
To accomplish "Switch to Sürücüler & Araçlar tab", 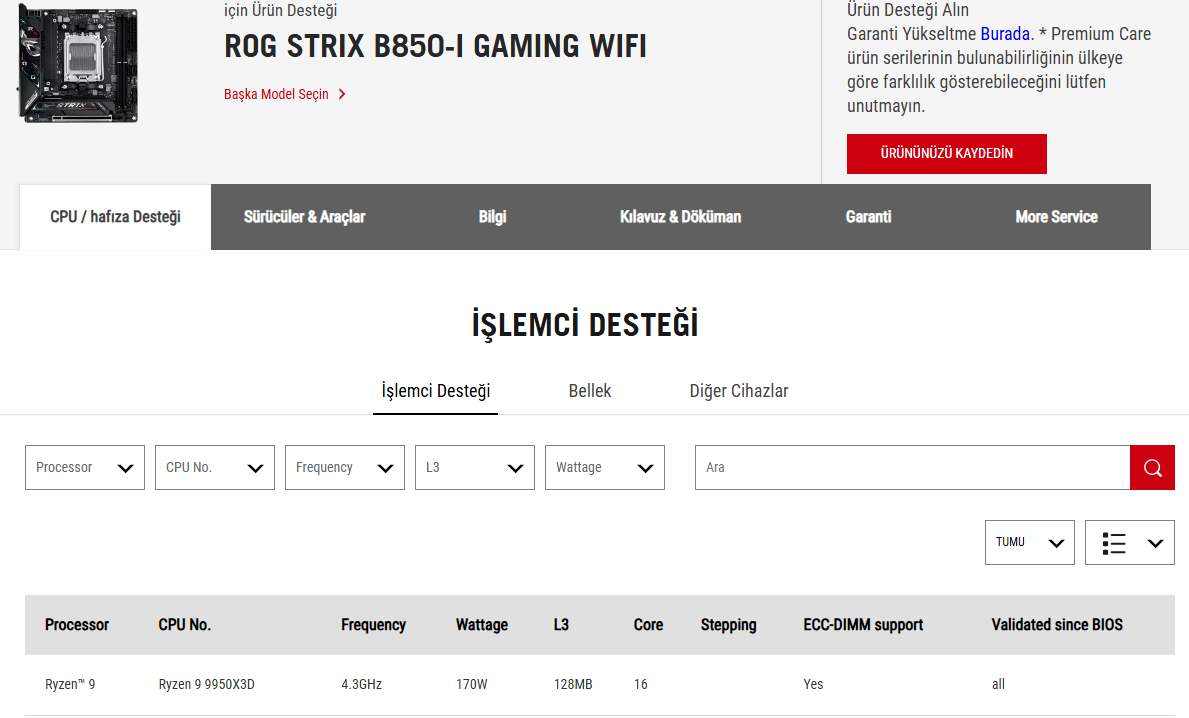I will (x=304, y=217).
